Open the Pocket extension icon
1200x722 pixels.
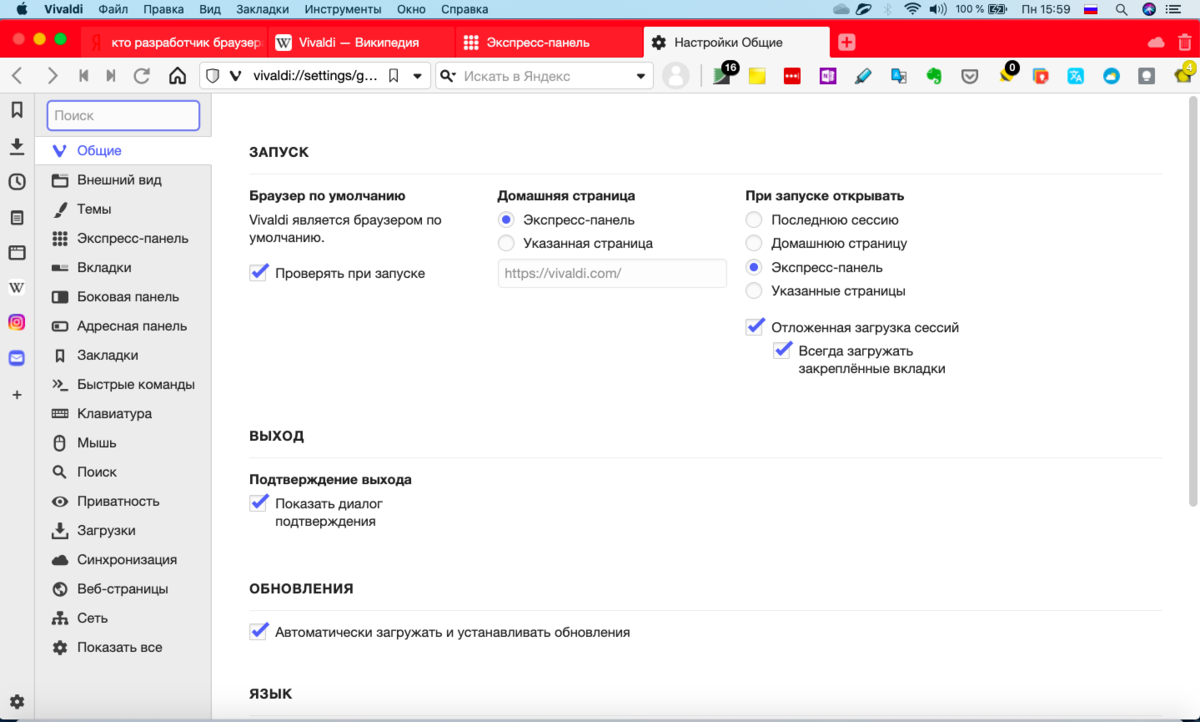click(970, 76)
